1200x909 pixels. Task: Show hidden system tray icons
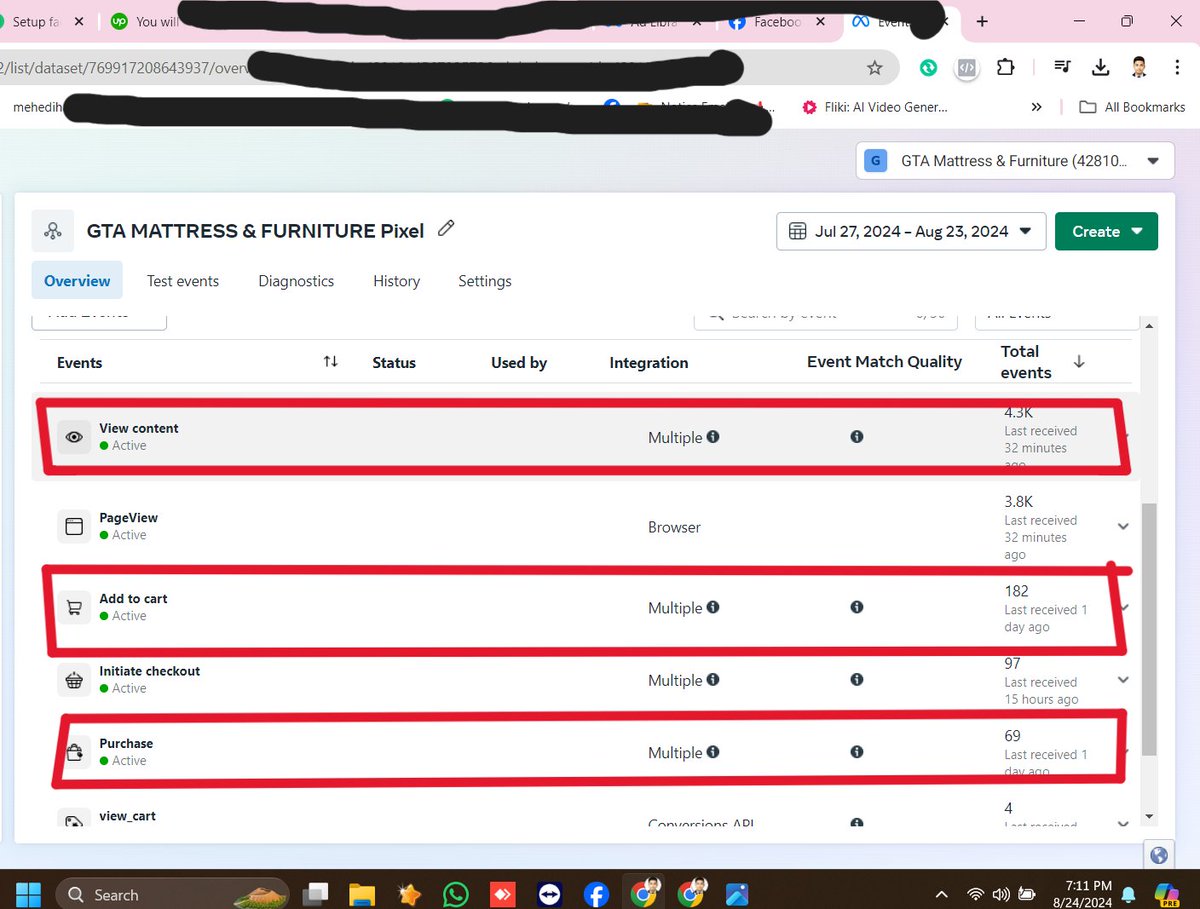tap(941, 894)
